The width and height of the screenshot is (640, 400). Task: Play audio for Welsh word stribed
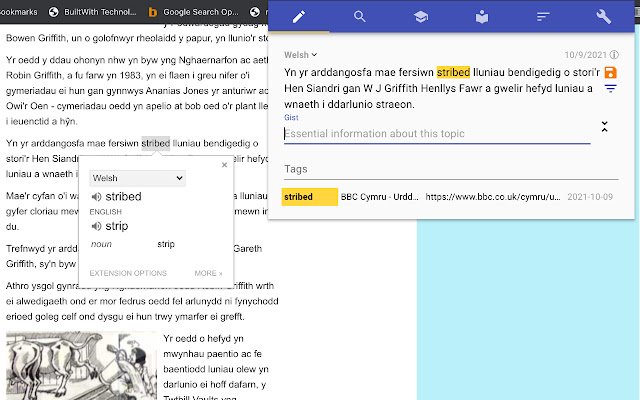pyautogui.click(x=96, y=197)
